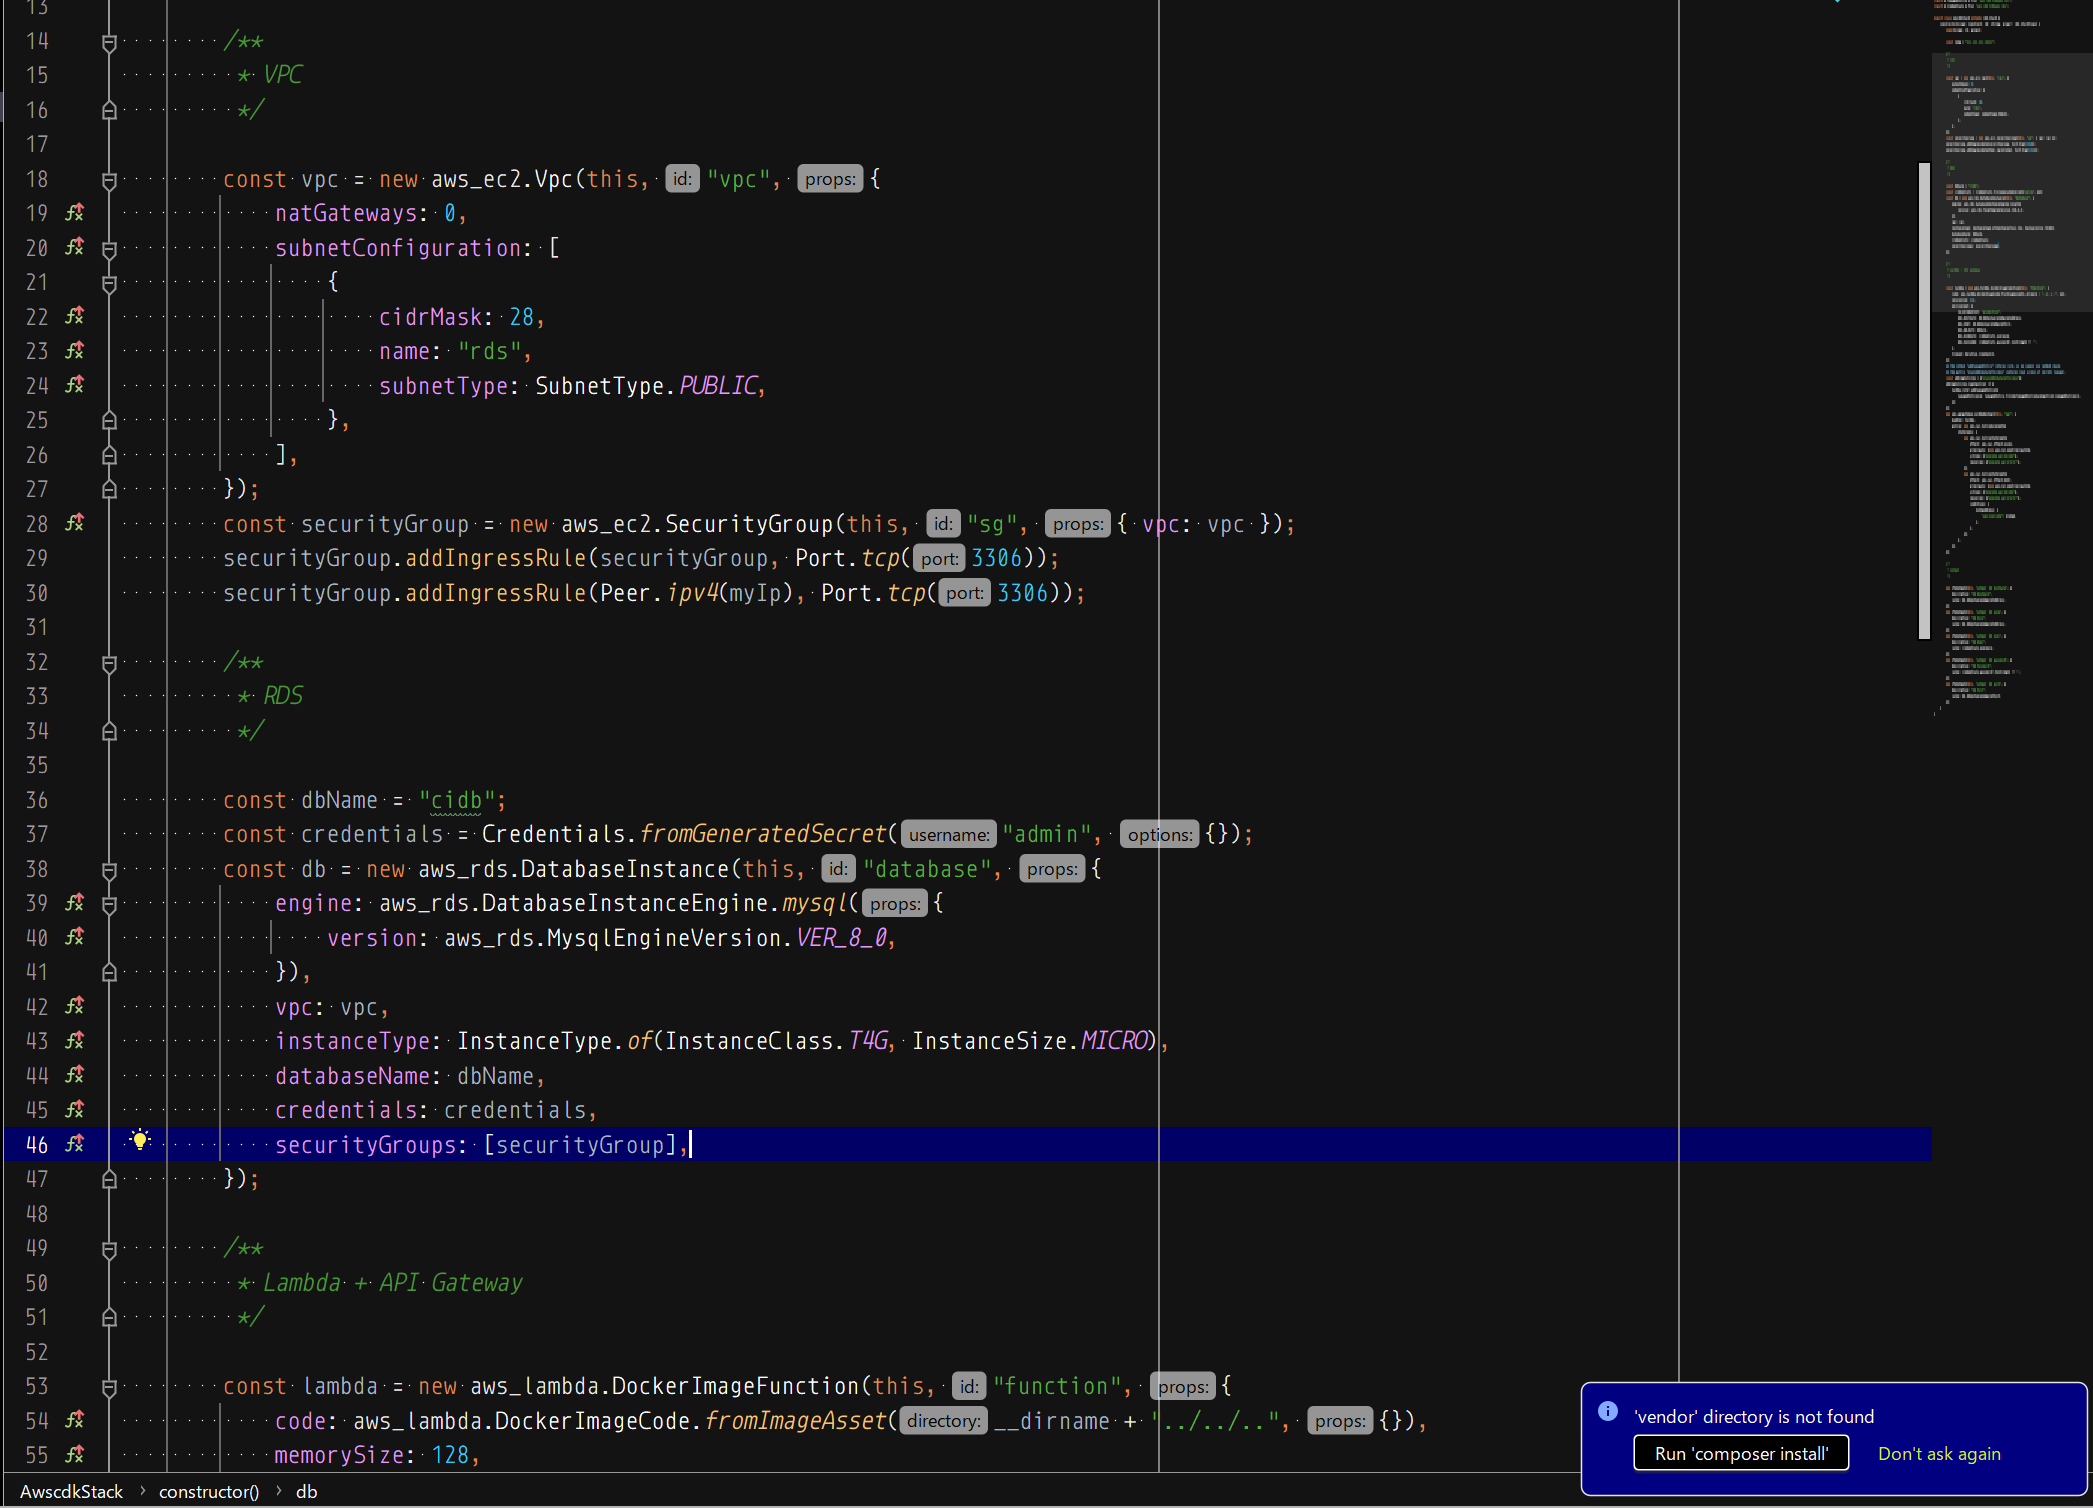
Task: Click the "admin" string on line 37
Action: click(1047, 834)
